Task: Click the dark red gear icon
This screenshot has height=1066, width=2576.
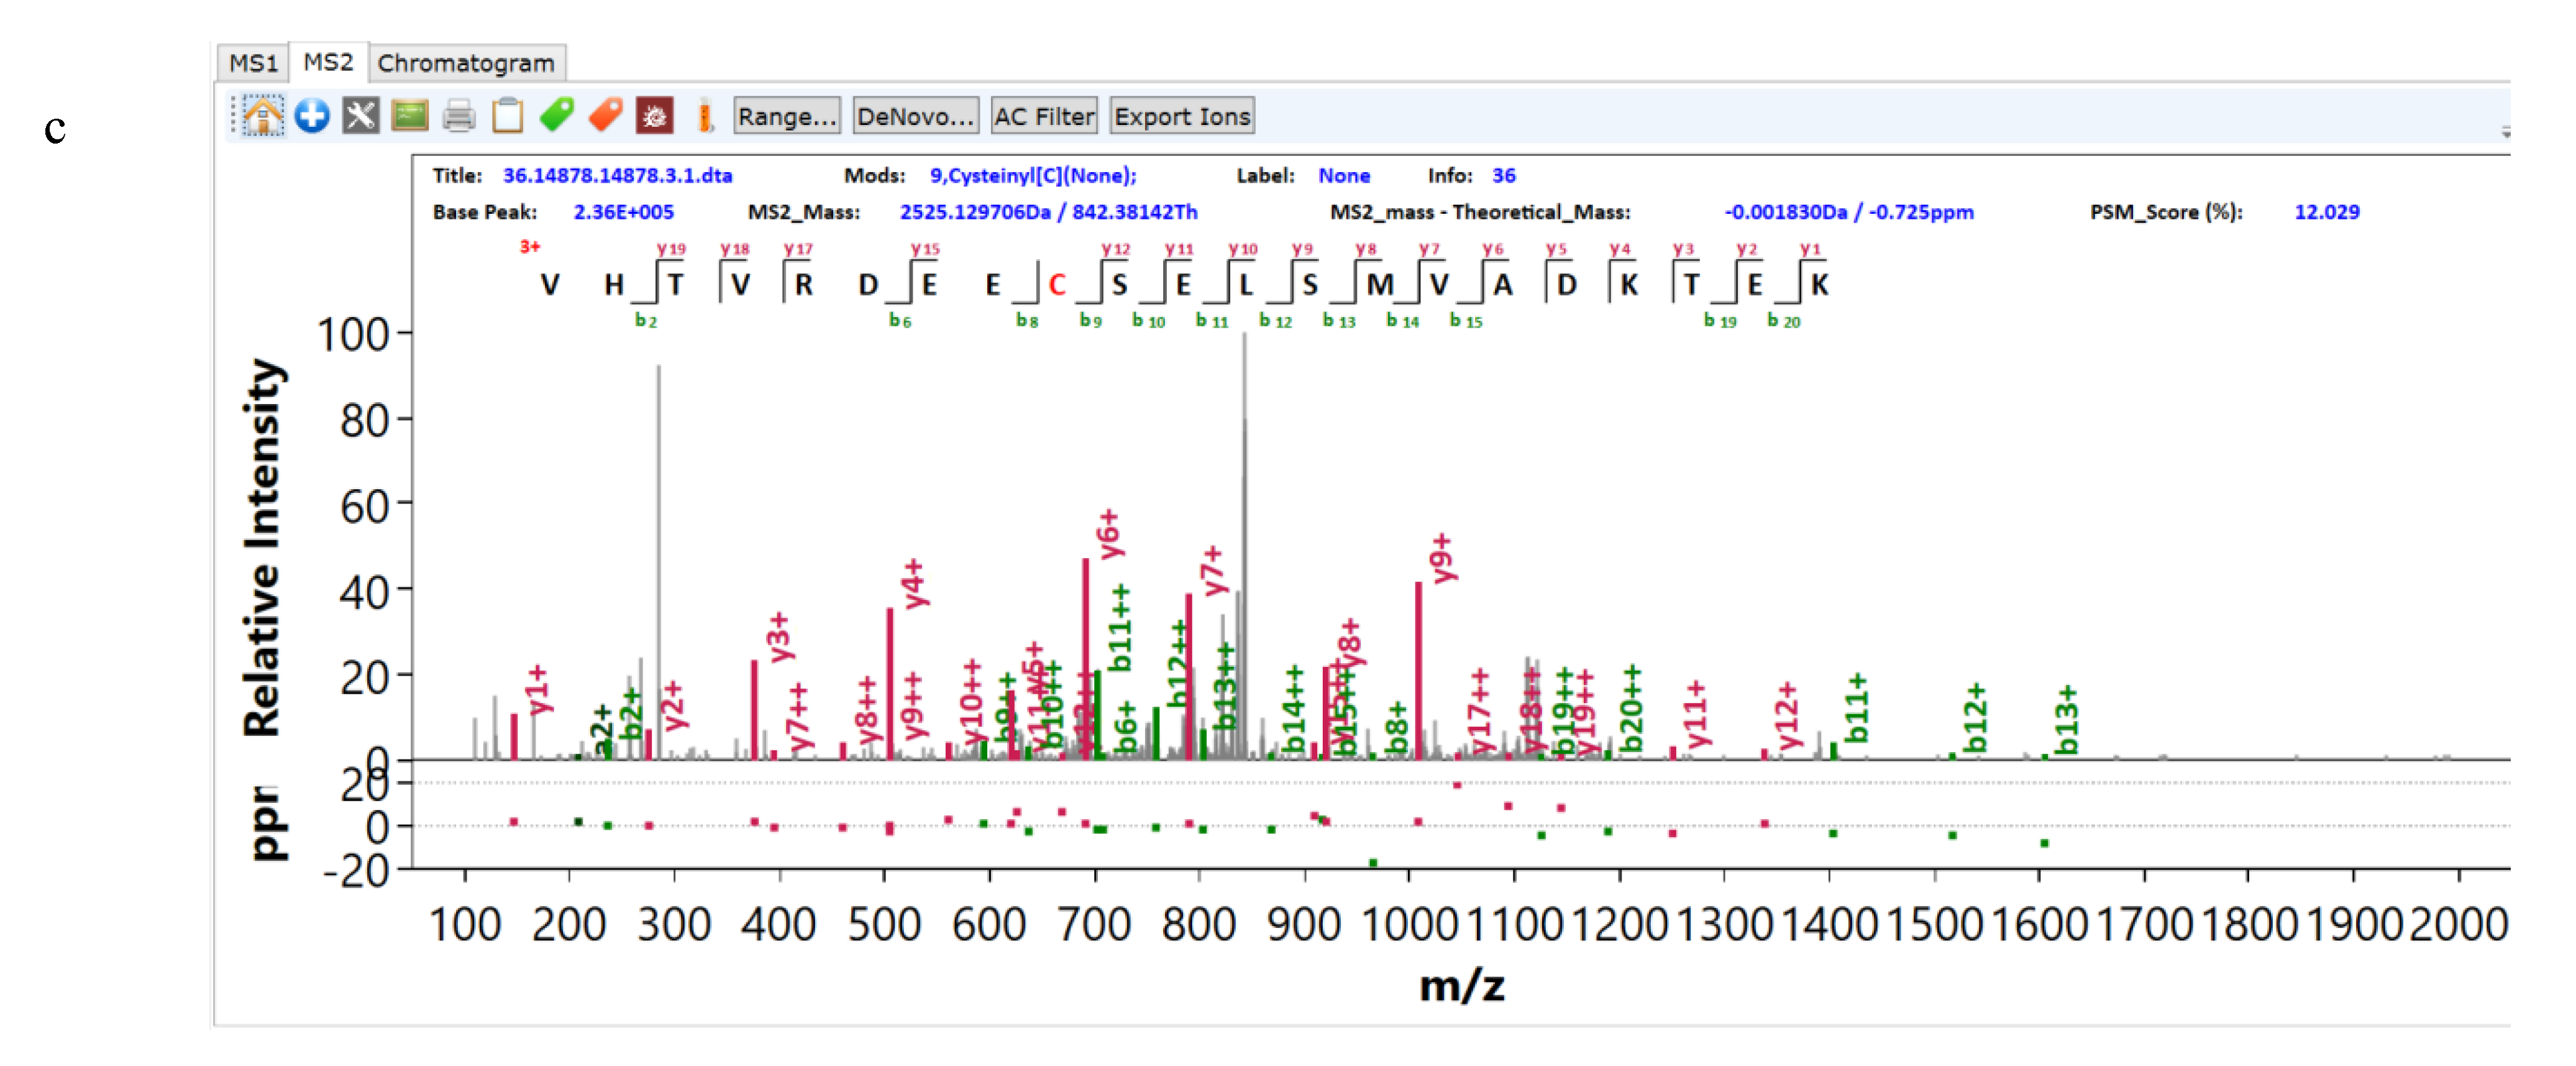Action: tap(654, 115)
